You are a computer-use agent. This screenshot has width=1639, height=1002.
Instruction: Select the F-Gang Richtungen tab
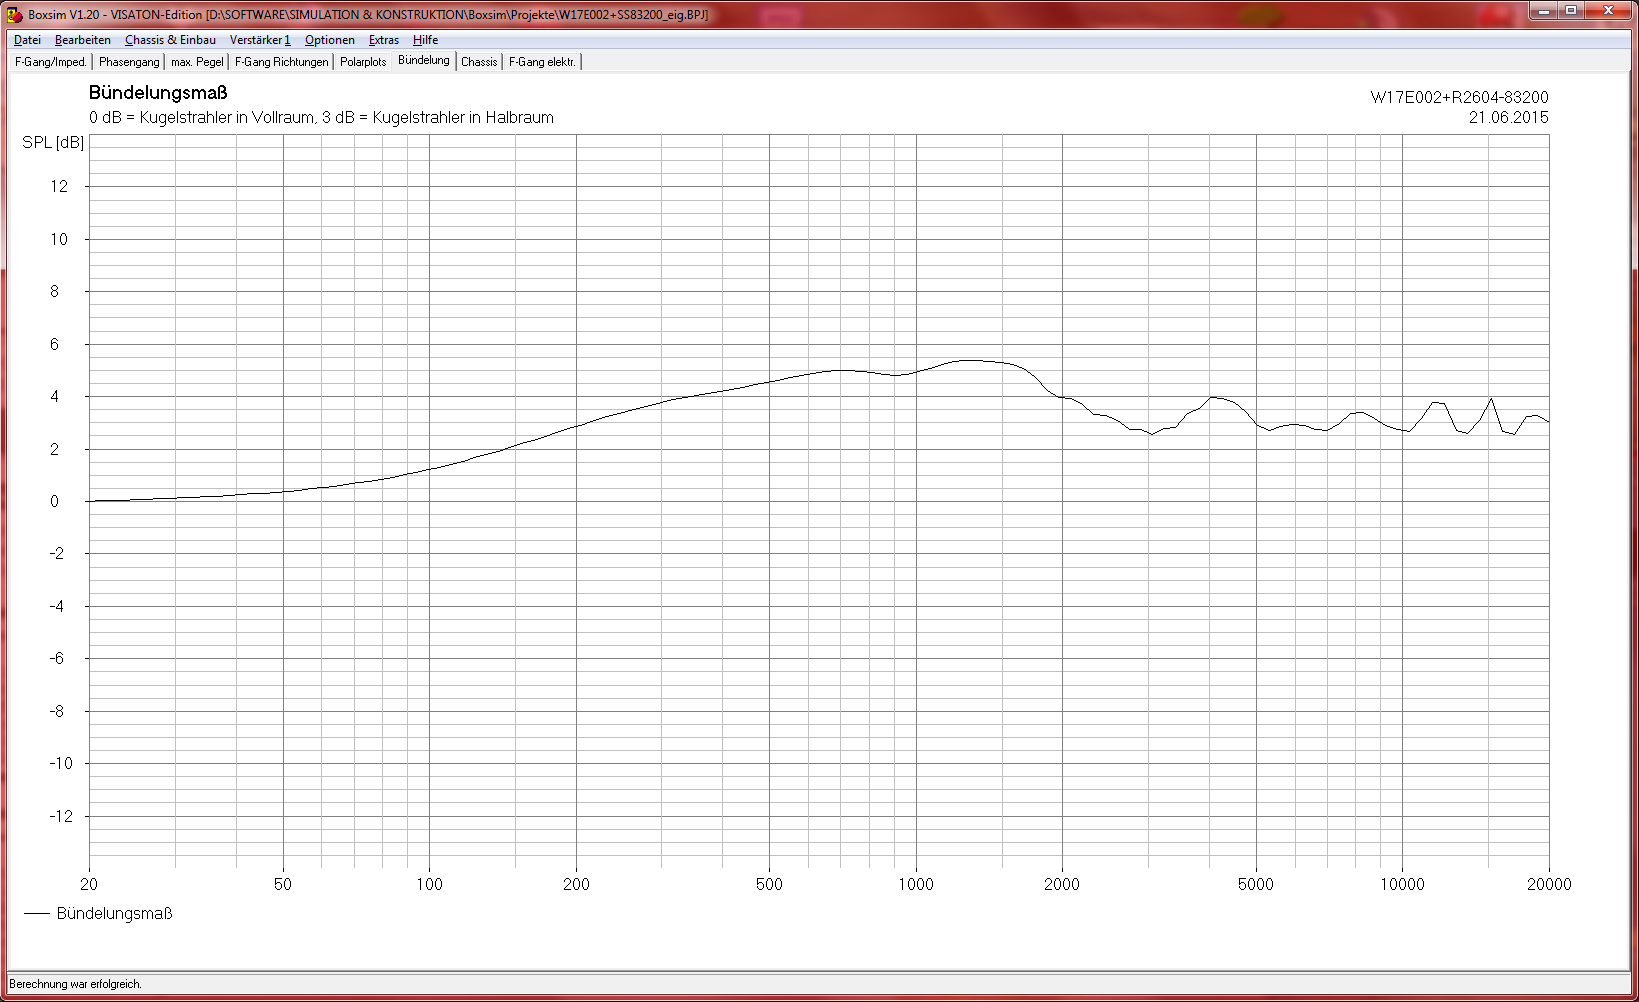click(x=281, y=62)
